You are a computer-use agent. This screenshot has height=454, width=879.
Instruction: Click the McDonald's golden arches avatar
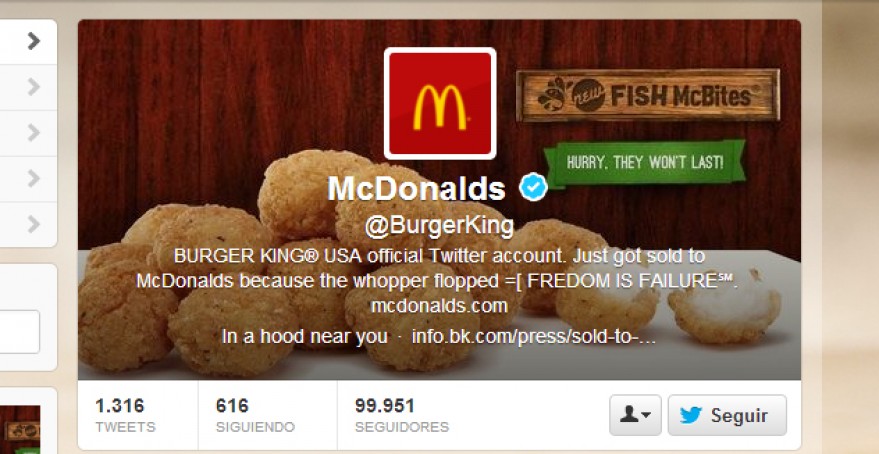pyautogui.click(x=440, y=104)
